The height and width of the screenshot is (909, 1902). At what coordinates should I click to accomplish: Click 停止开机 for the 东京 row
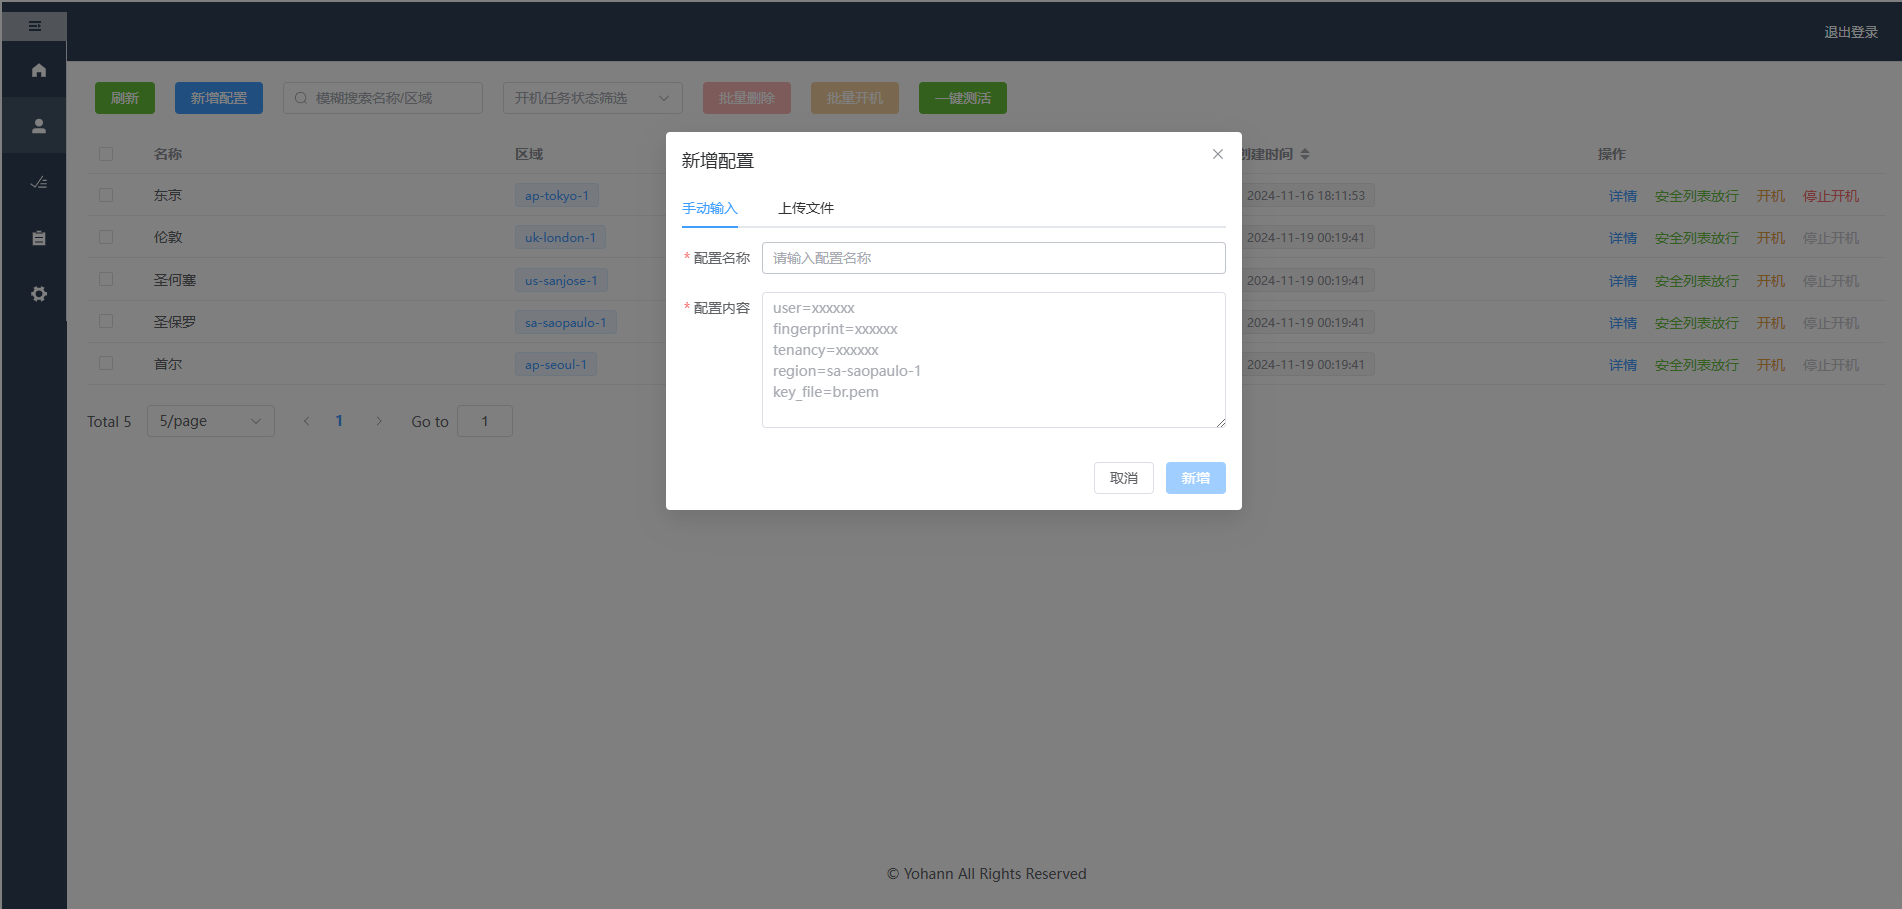(1831, 196)
